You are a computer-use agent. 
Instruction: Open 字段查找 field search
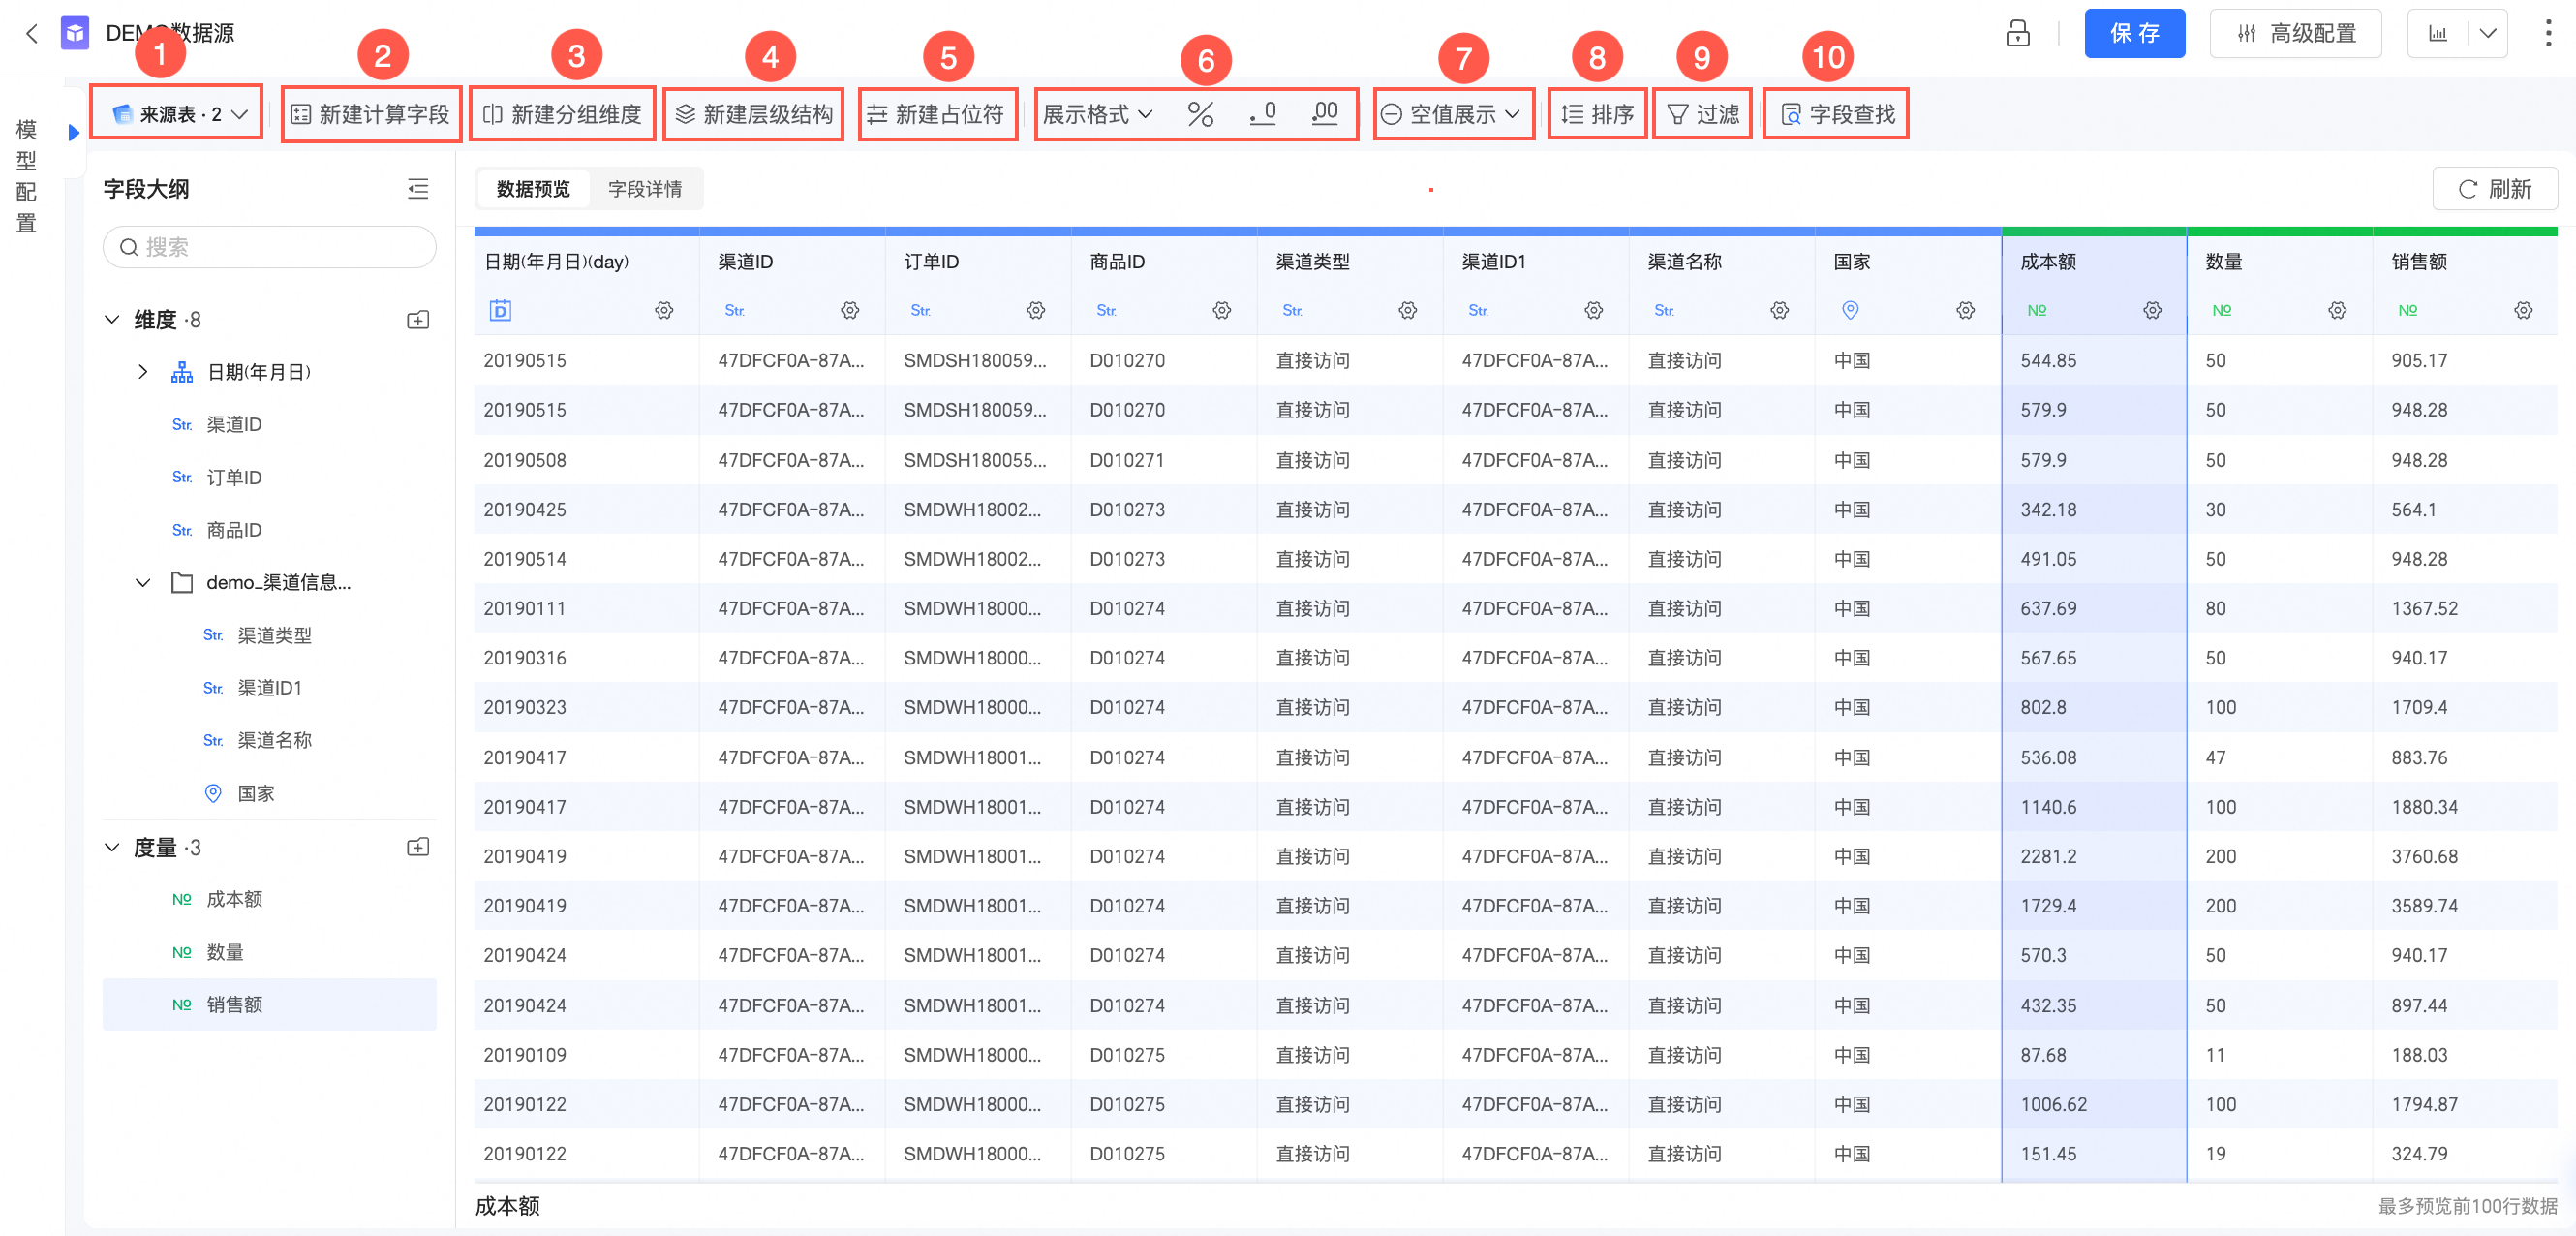[x=1837, y=114]
